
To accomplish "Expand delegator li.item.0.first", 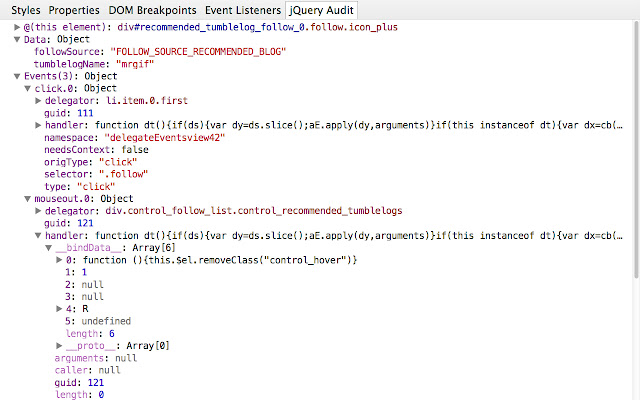I will pos(38,101).
